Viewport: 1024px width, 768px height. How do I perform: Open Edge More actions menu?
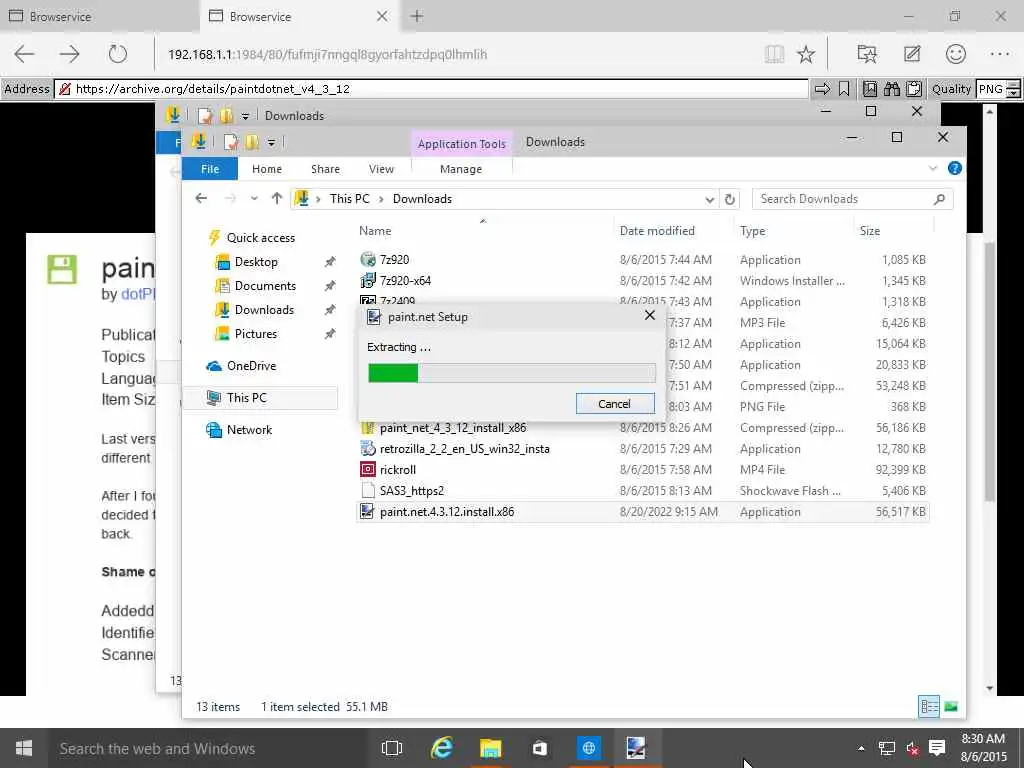1000,54
